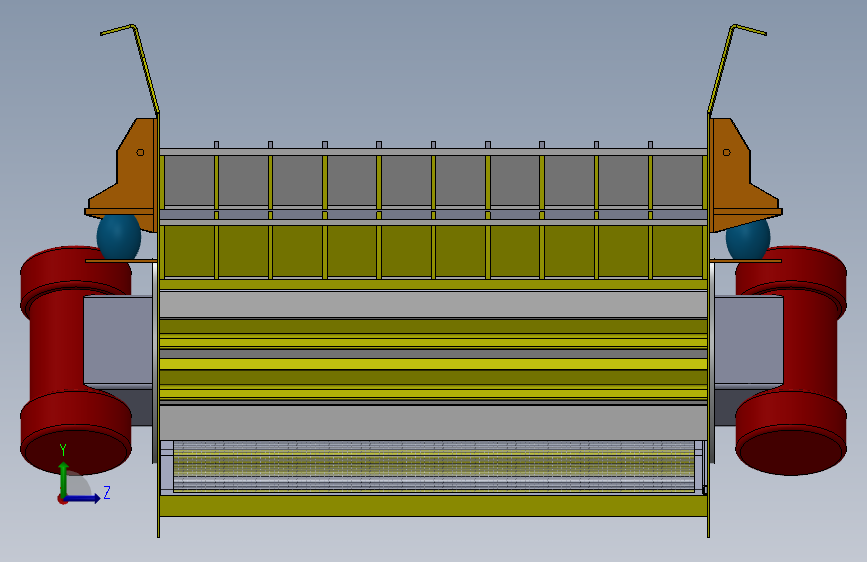Select the left gray box housing
Viewport: 867px width, 562px height.
tap(118, 340)
